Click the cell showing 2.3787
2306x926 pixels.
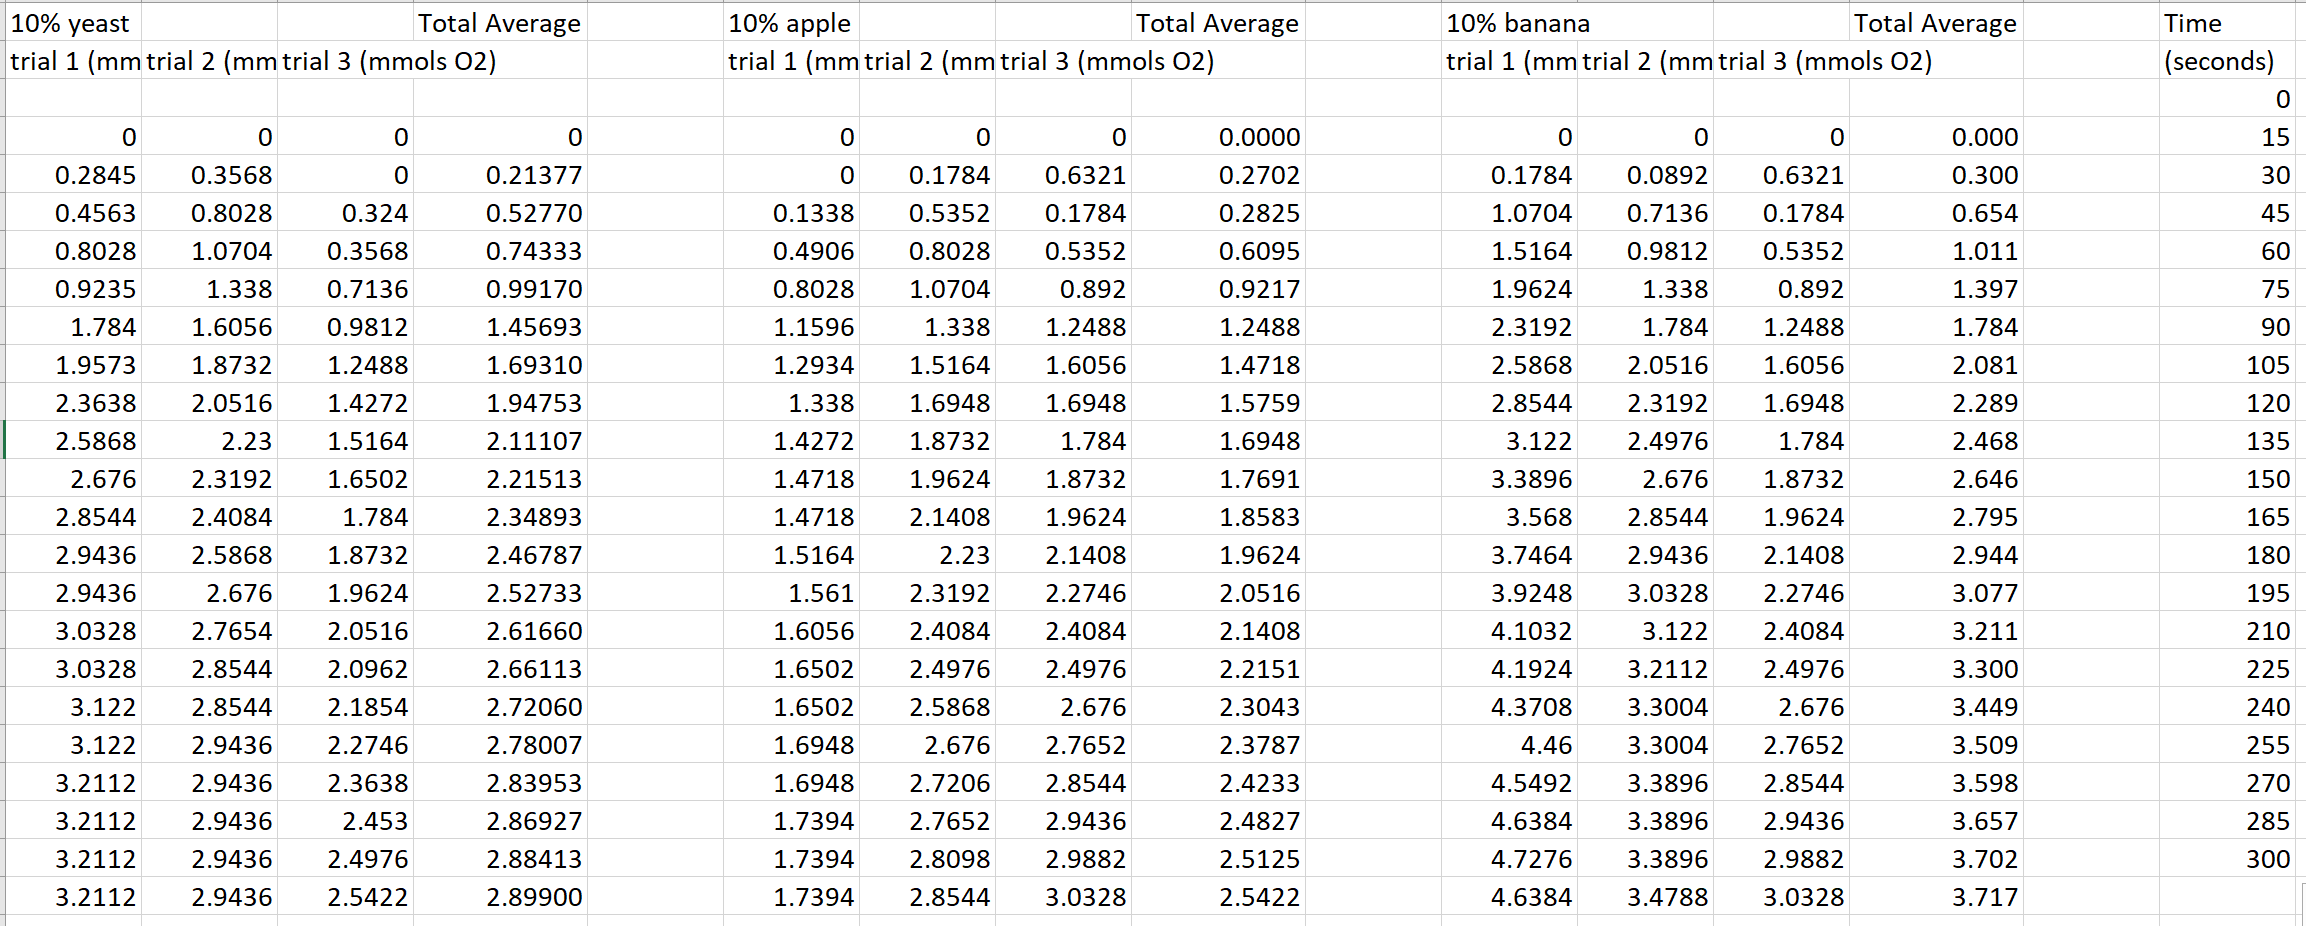1218,745
